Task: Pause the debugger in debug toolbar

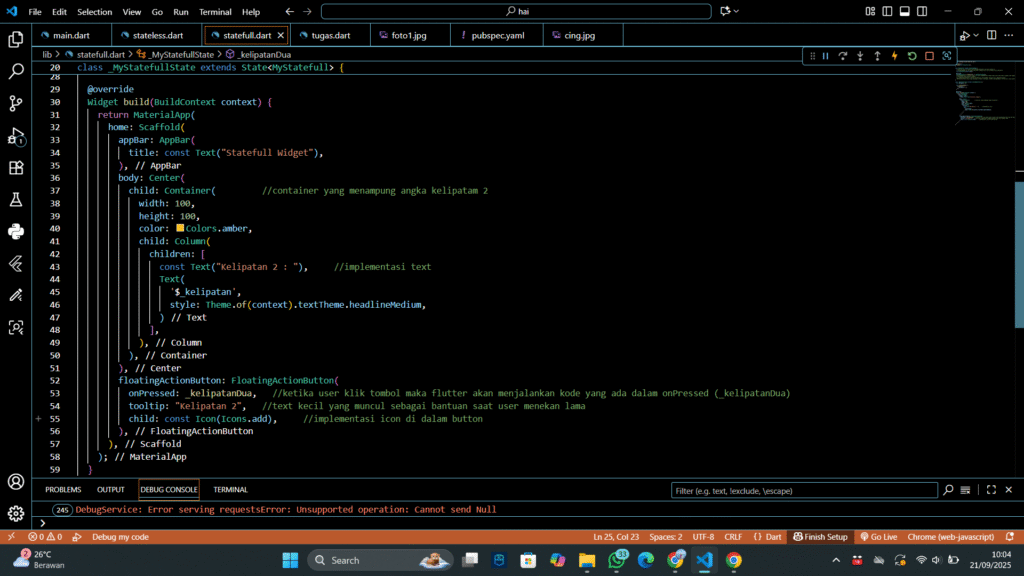Action: pyautogui.click(x=825, y=56)
